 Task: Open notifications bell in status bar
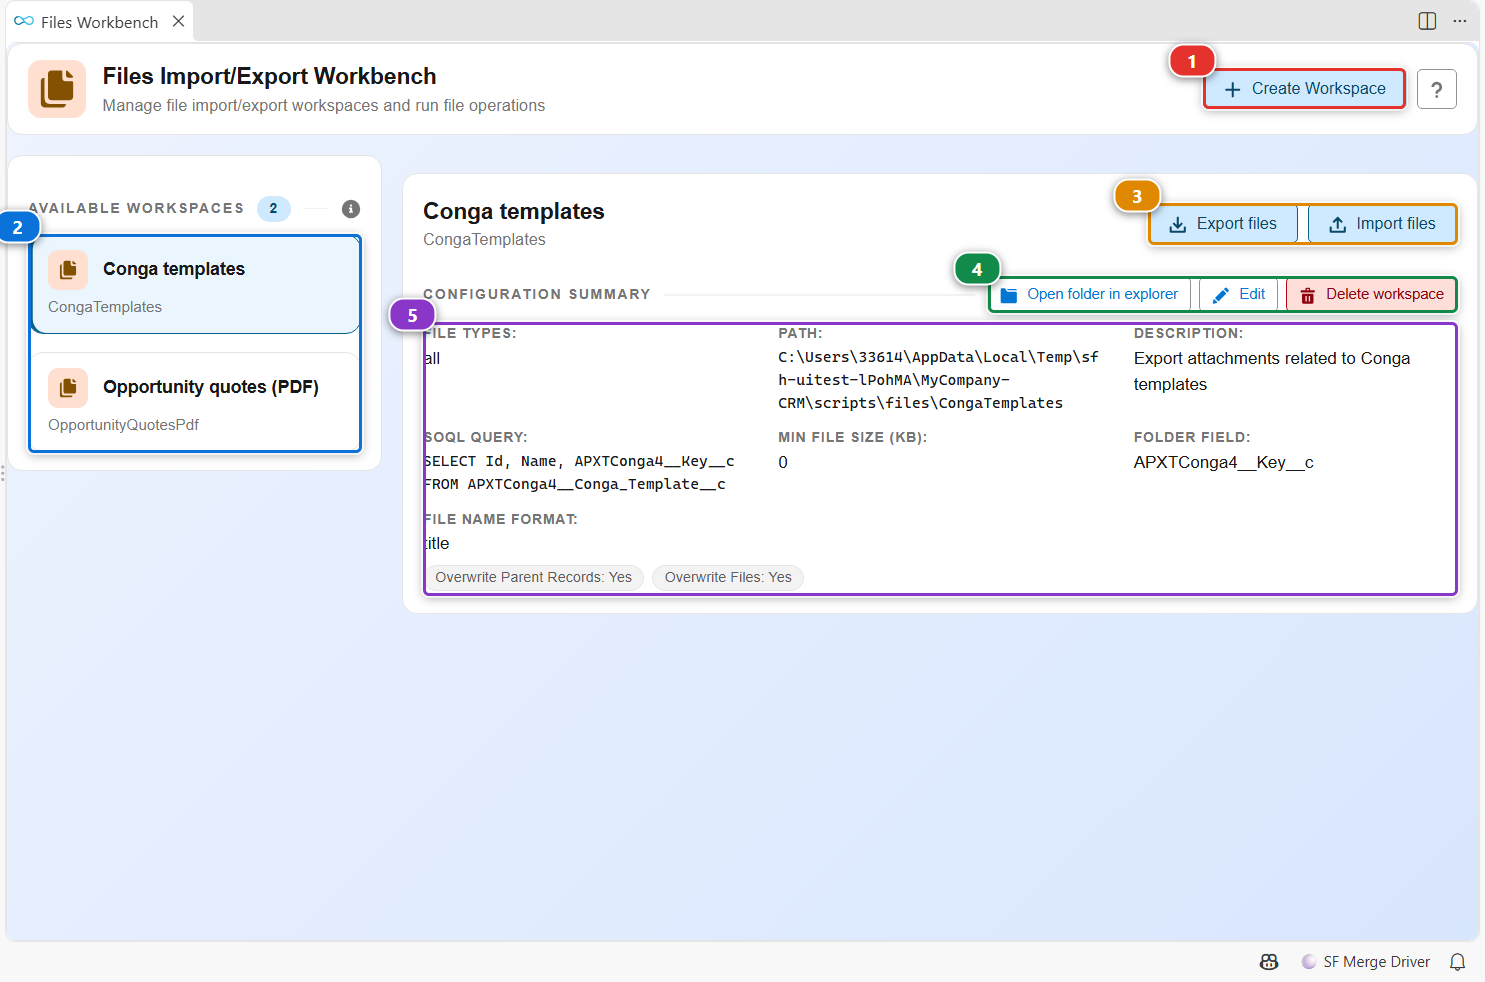(1457, 962)
